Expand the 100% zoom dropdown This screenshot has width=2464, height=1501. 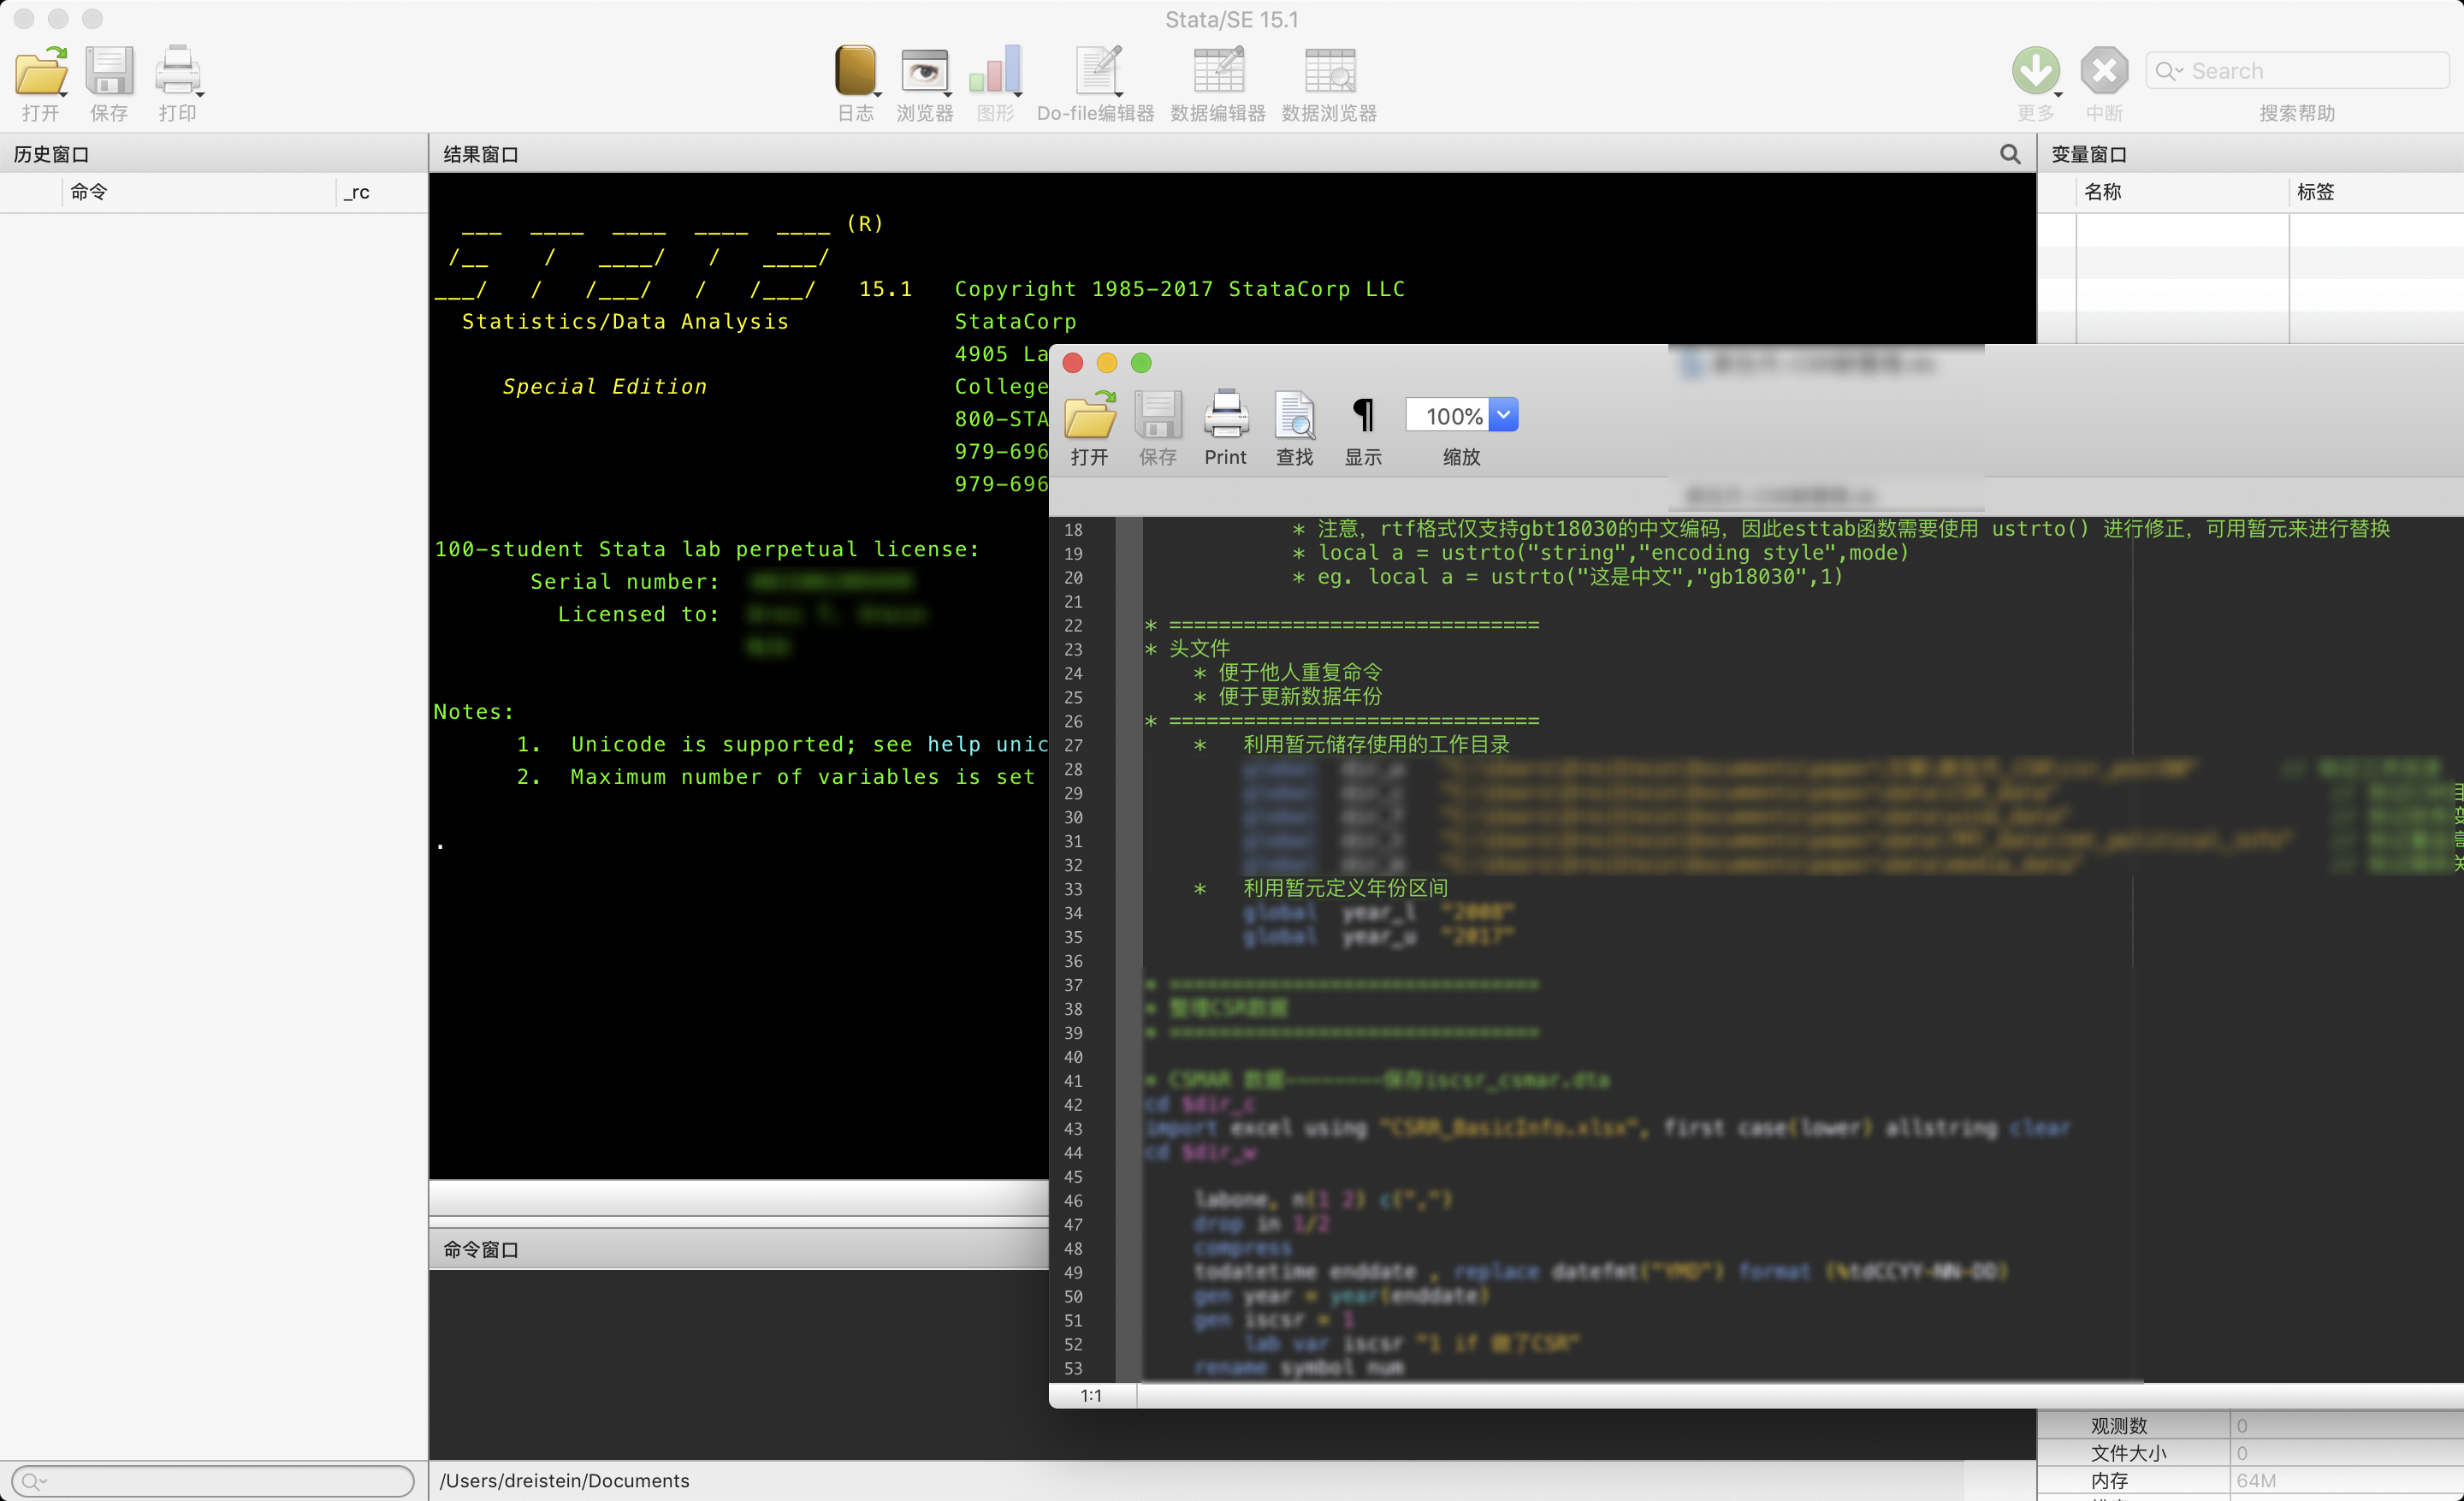pyautogui.click(x=1503, y=415)
